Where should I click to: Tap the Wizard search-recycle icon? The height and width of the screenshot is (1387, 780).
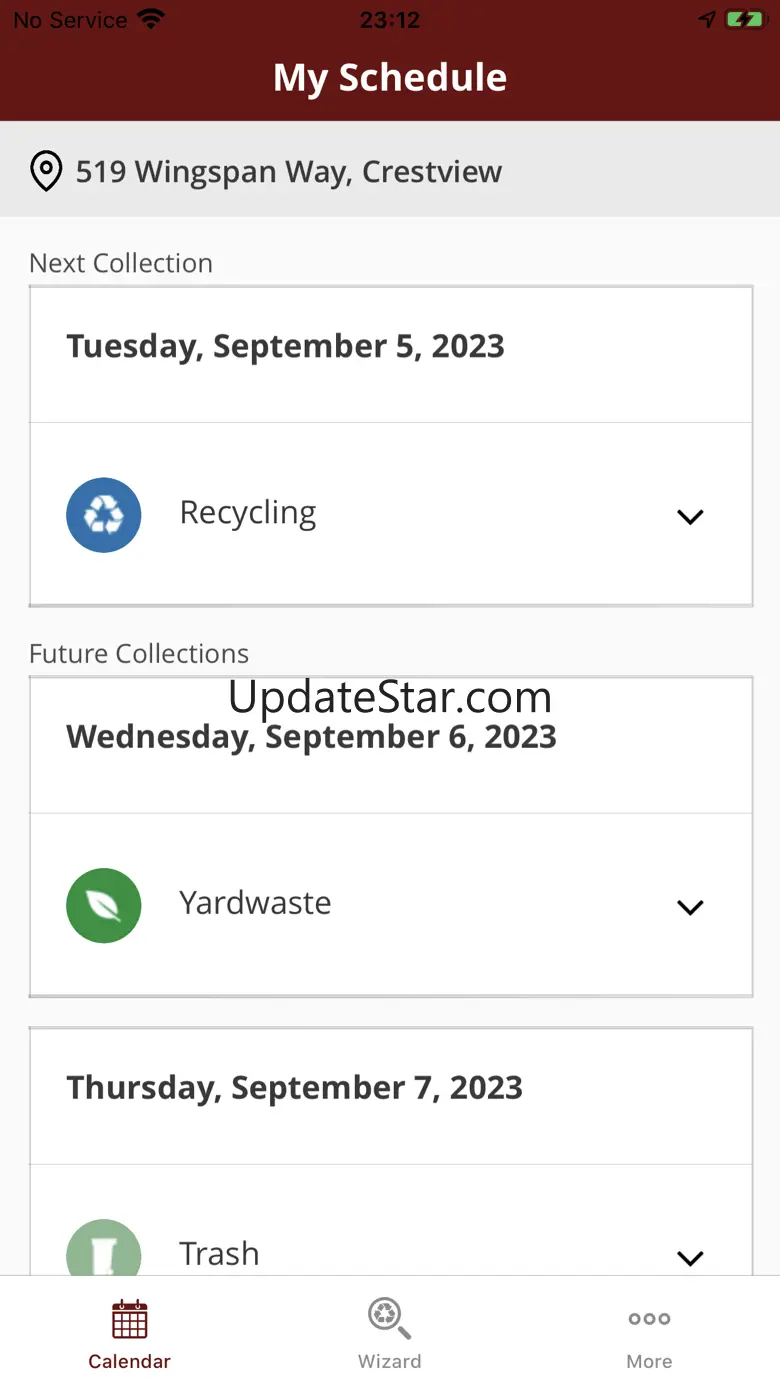point(389,1318)
